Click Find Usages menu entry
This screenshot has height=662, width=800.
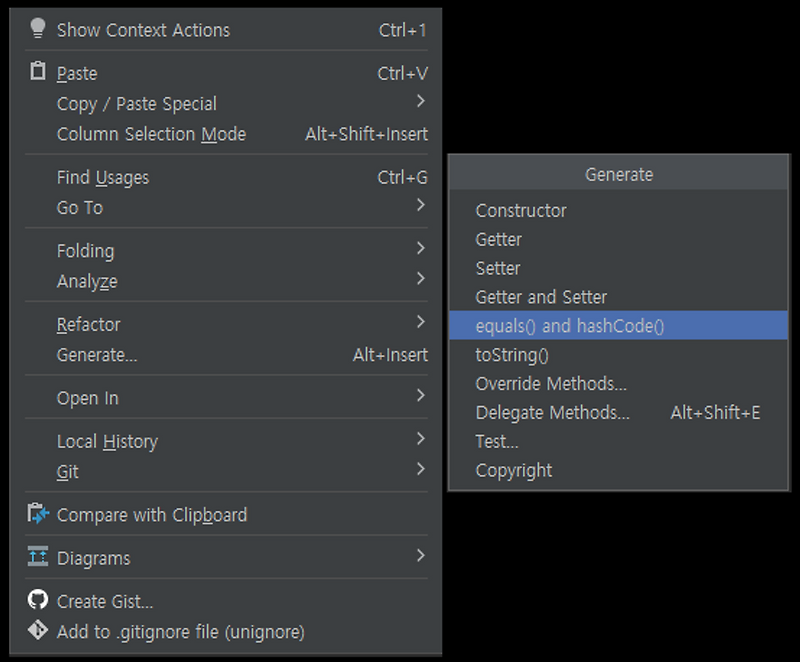click(226, 177)
